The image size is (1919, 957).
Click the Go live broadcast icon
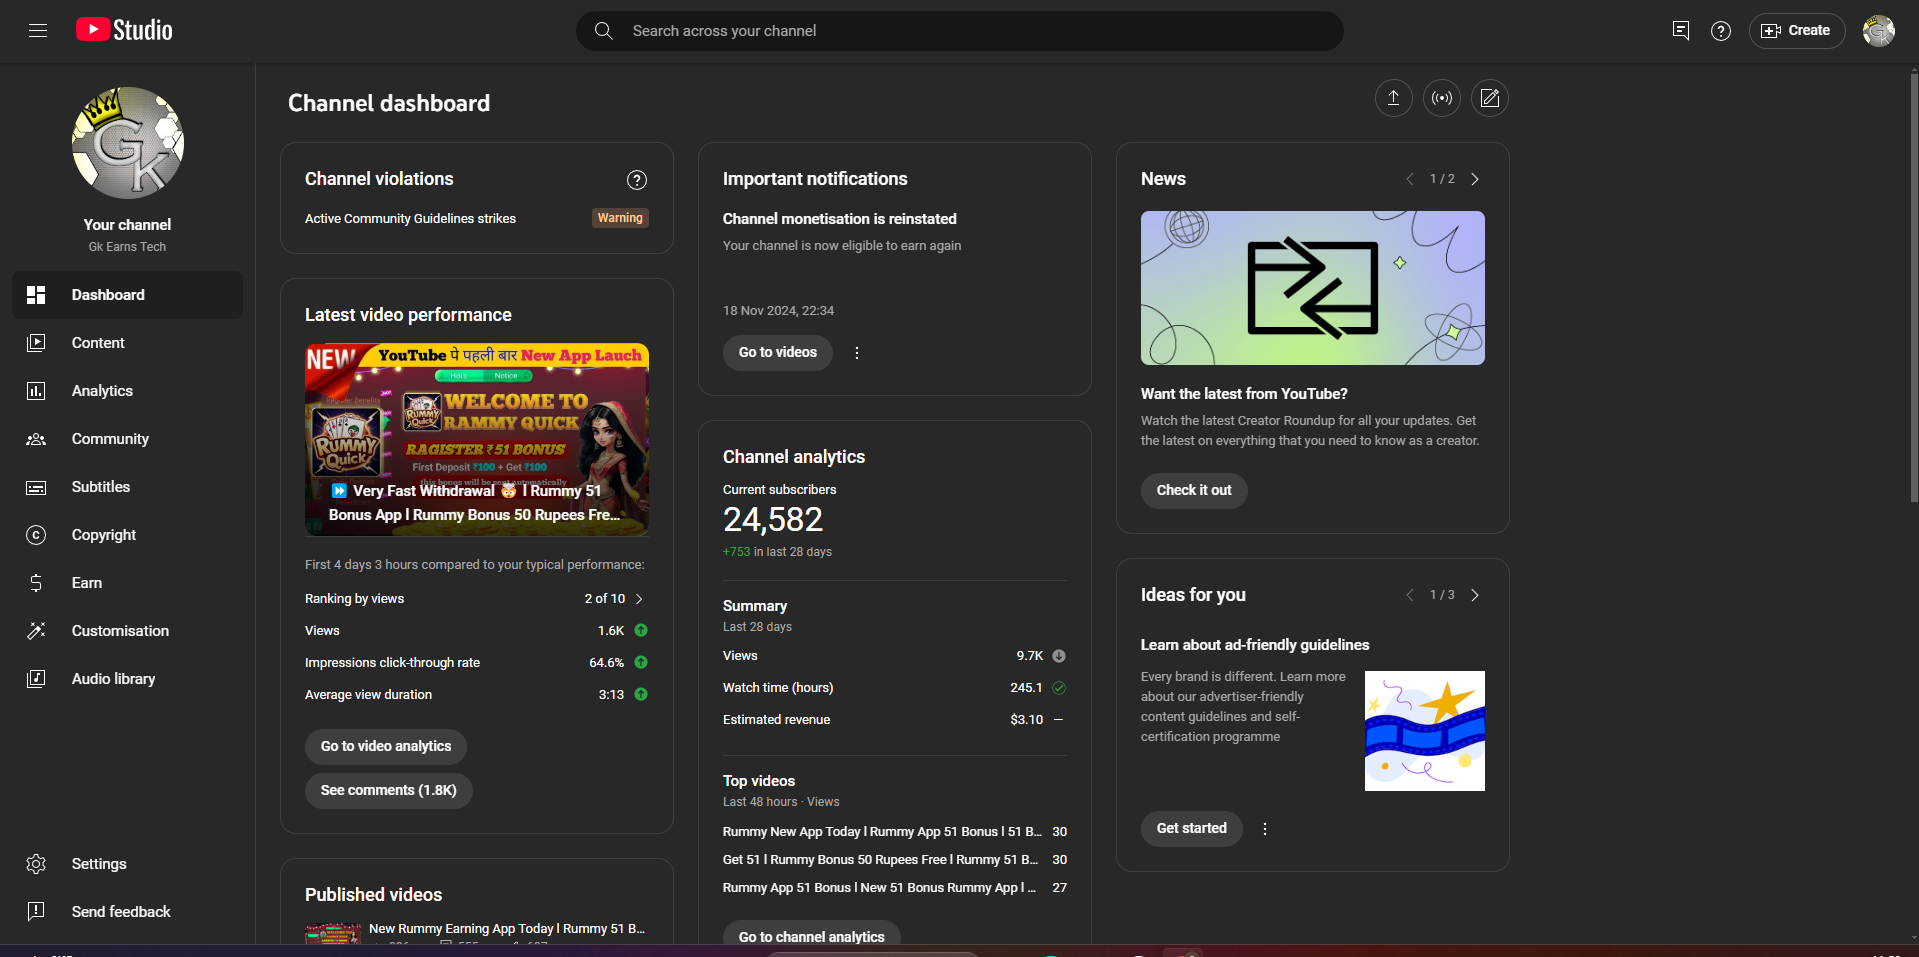coord(1442,98)
